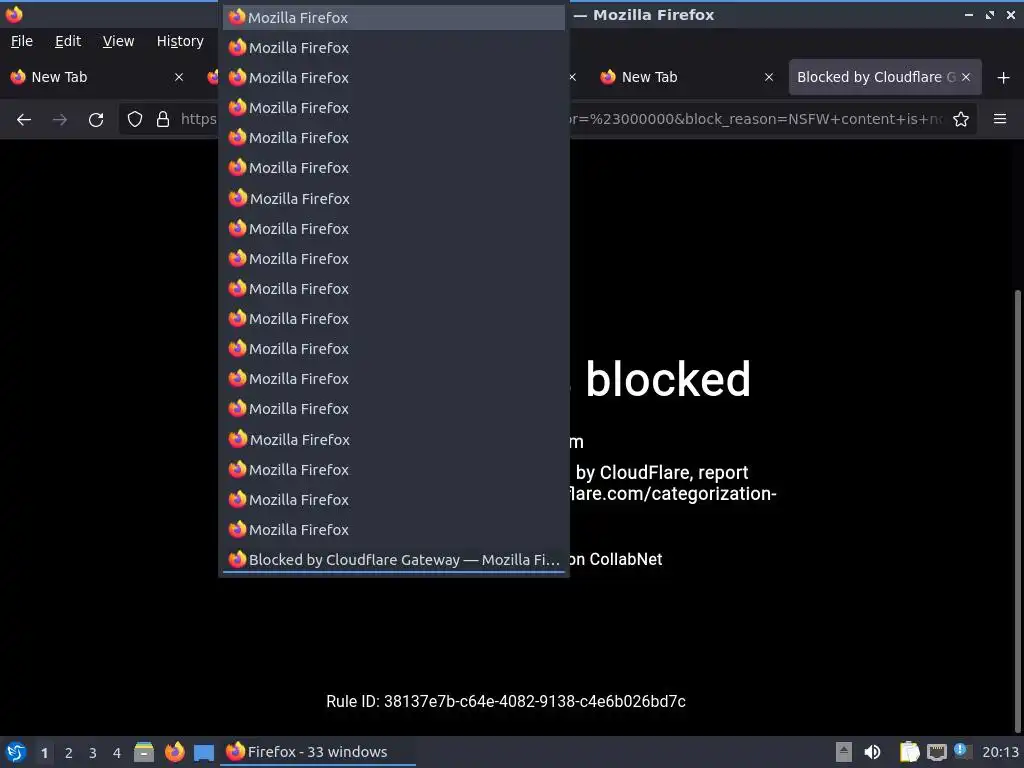This screenshot has height=768, width=1024.
Task: Click the forward navigation arrow
Action: click(x=59, y=120)
